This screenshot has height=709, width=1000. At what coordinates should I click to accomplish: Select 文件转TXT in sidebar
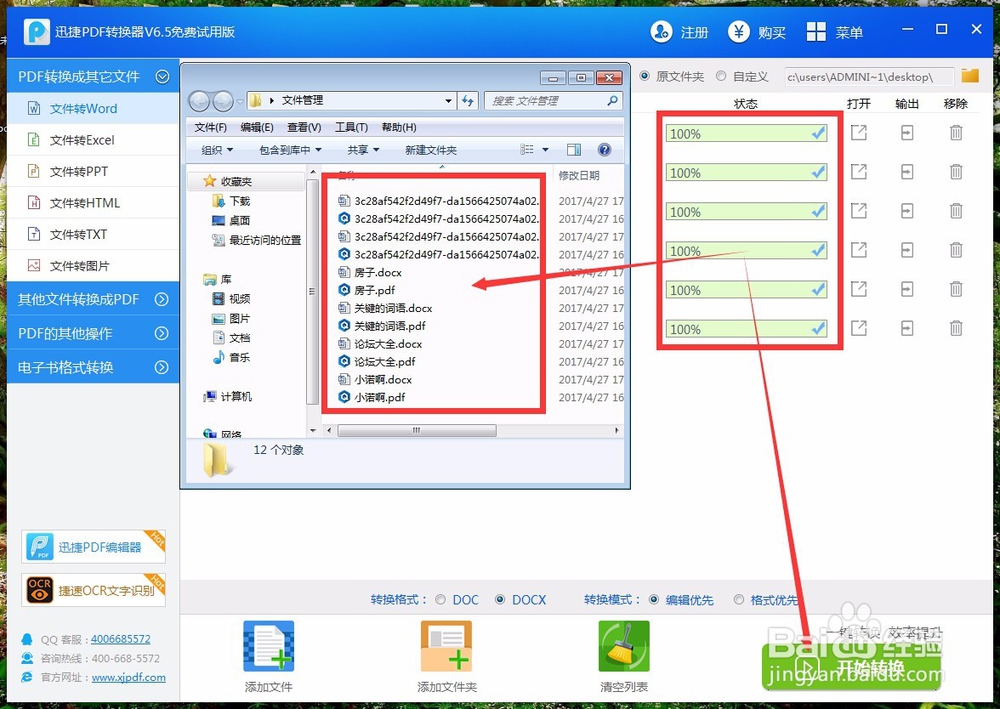[93, 234]
